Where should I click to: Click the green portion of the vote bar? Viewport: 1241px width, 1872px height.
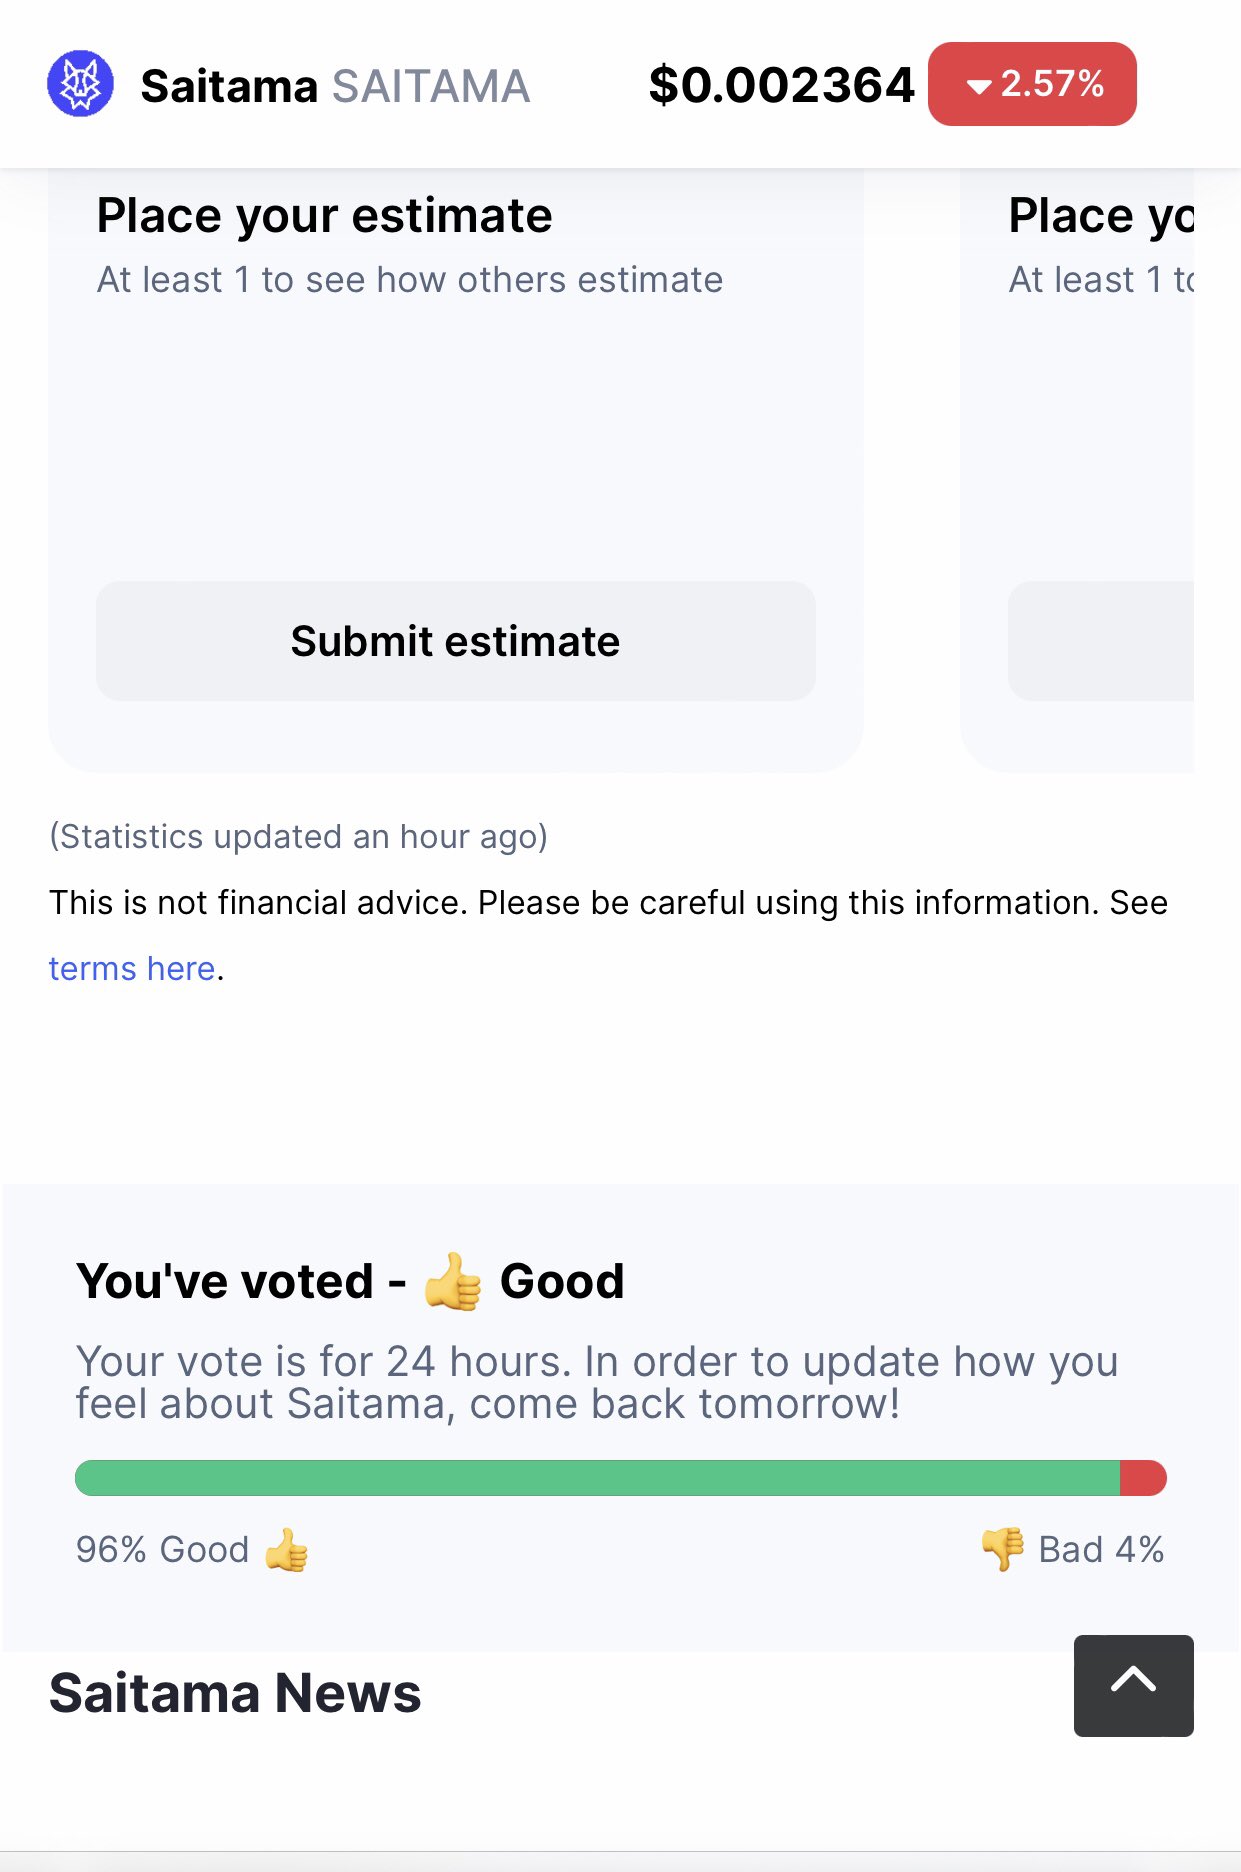(x=597, y=1478)
